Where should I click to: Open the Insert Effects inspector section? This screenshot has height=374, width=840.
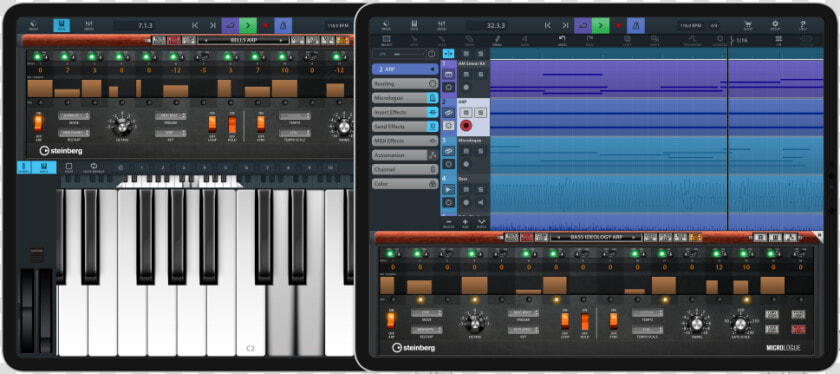(x=405, y=112)
